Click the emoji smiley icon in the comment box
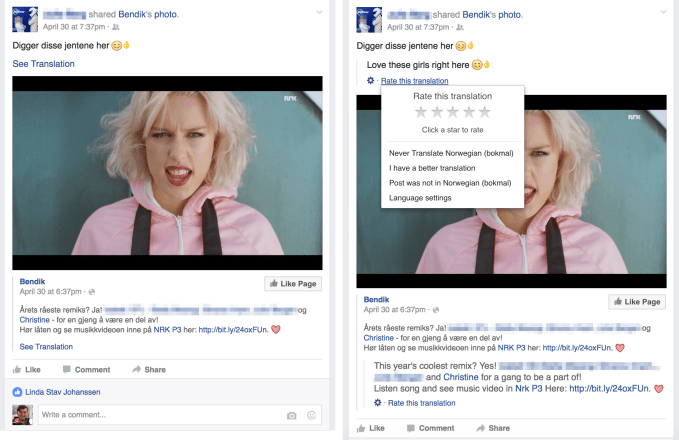The height and width of the screenshot is (440, 679). 311,415
